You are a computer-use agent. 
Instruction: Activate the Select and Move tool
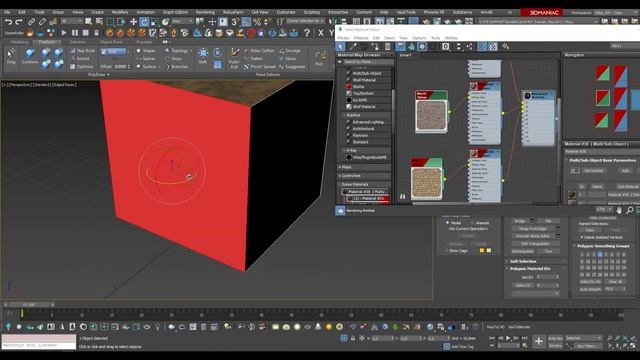click(x=133, y=22)
